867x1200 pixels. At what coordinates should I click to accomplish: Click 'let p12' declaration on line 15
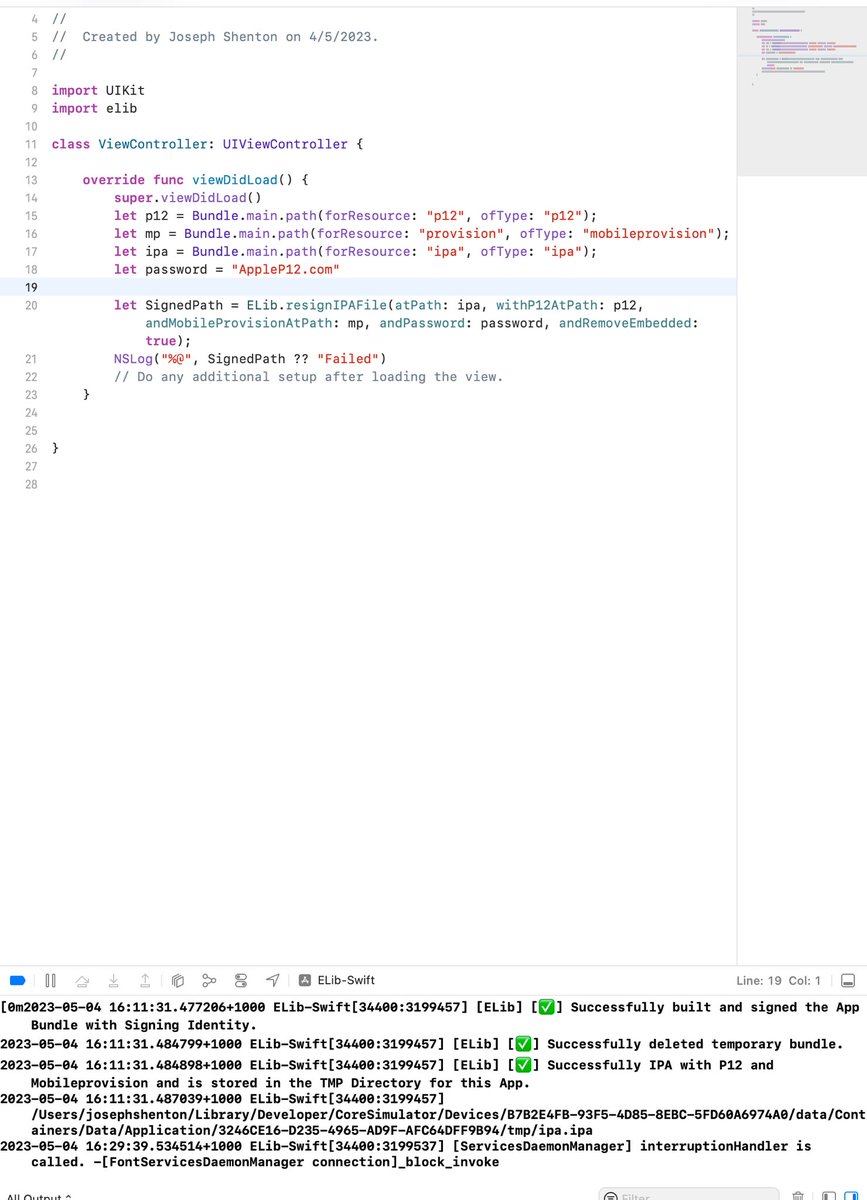[x=140, y=216]
